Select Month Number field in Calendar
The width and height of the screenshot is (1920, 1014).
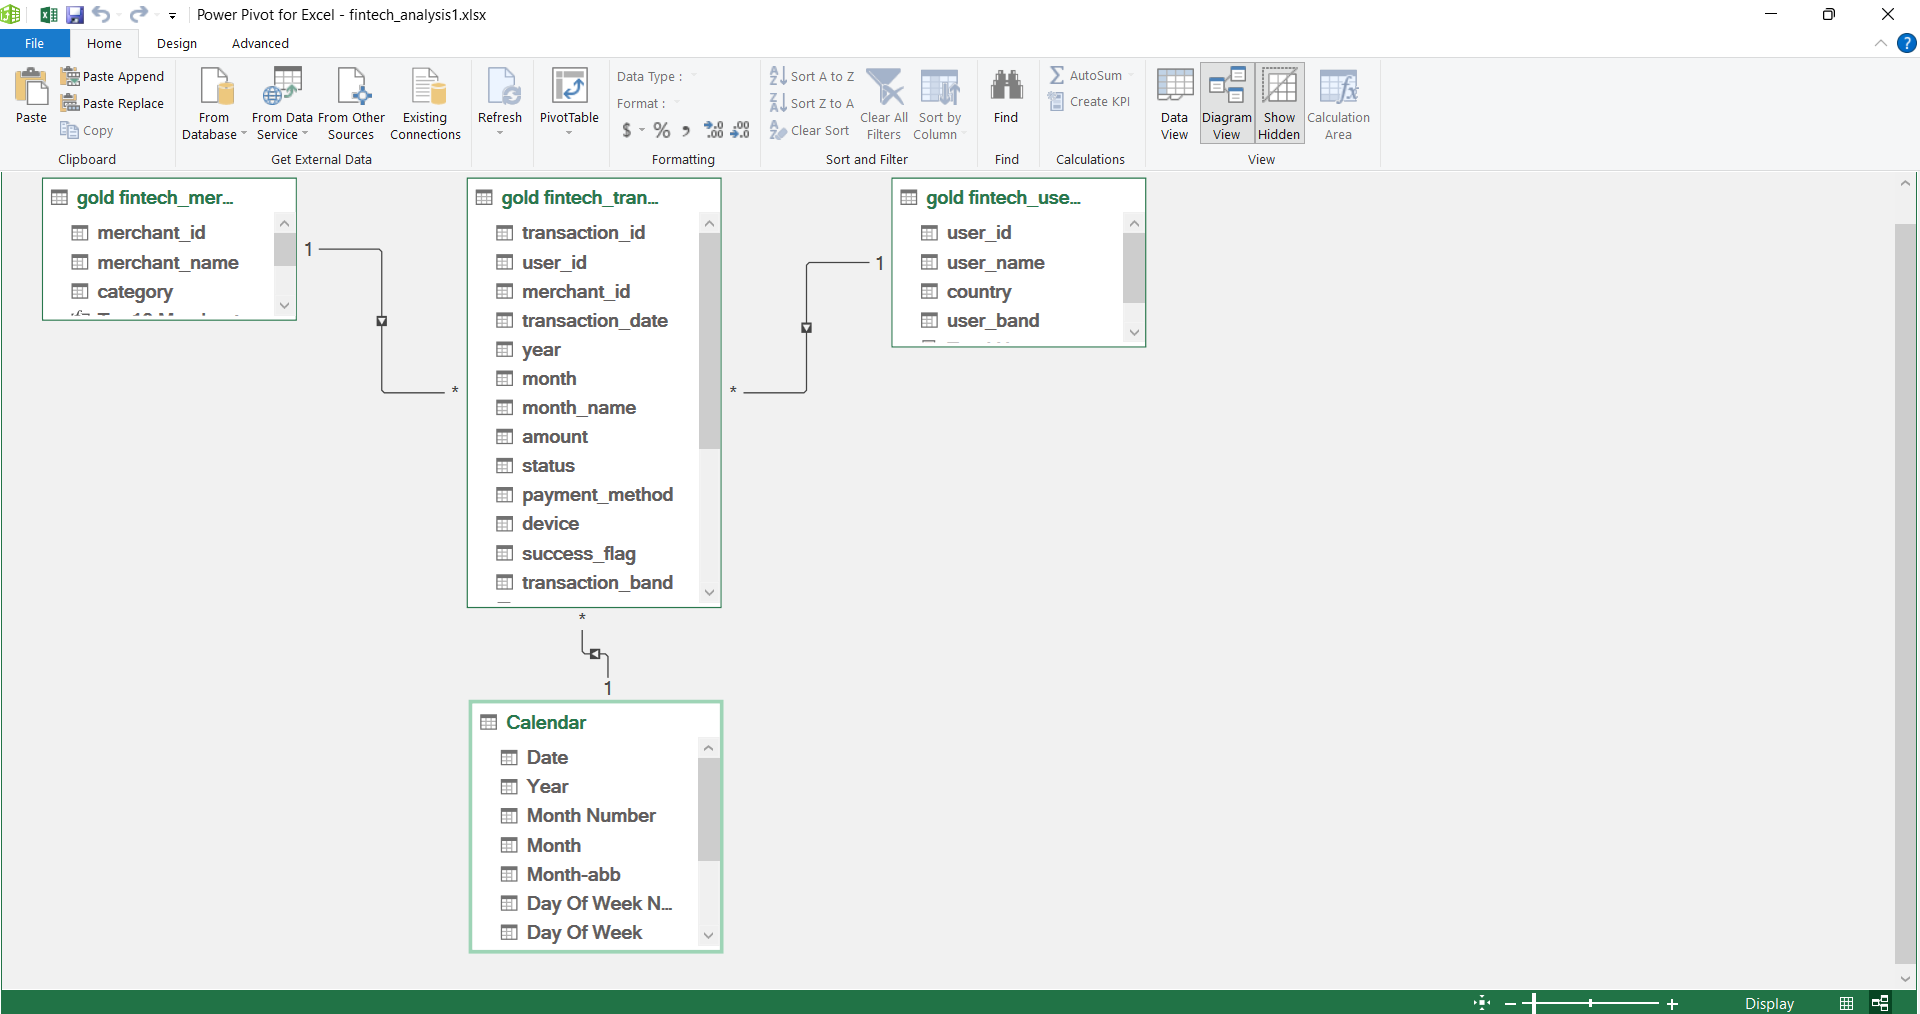591,815
